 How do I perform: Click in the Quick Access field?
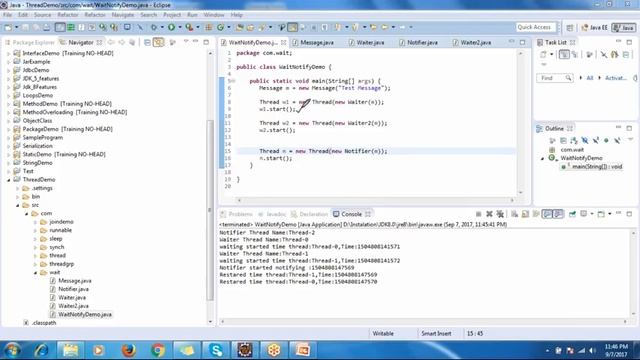pyautogui.click(x=536, y=27)
